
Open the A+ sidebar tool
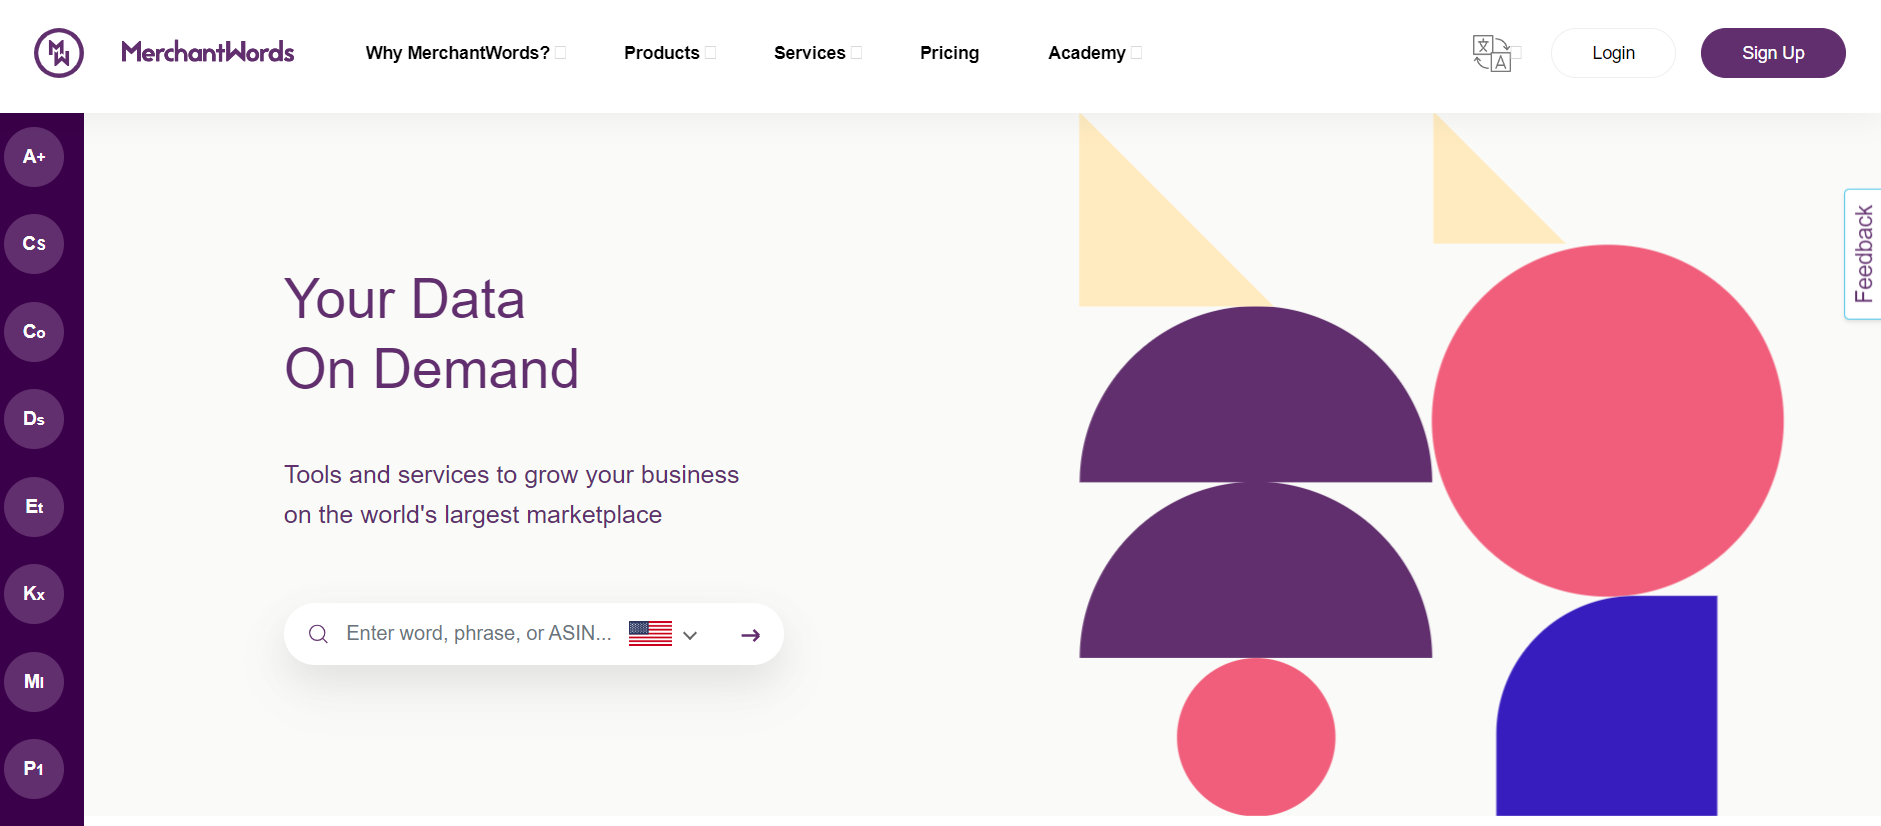(x=34, y=157)
